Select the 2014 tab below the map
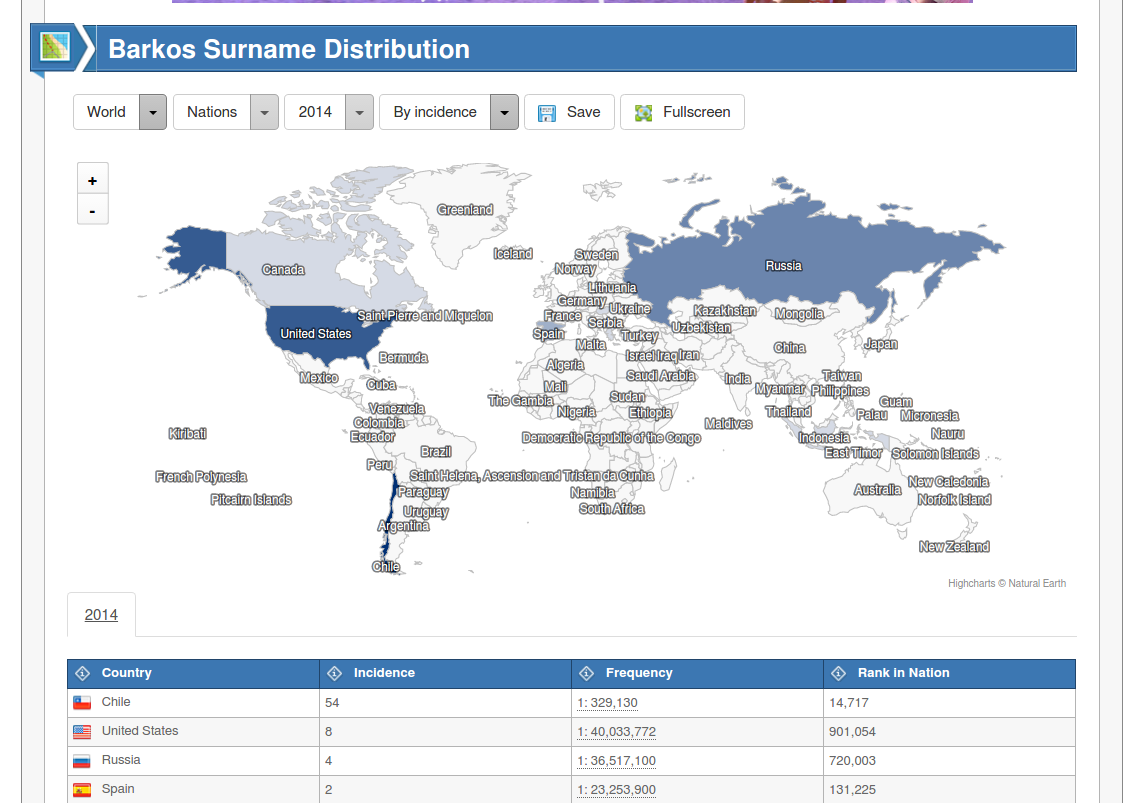1137x803 pixels. pos(102,615)
